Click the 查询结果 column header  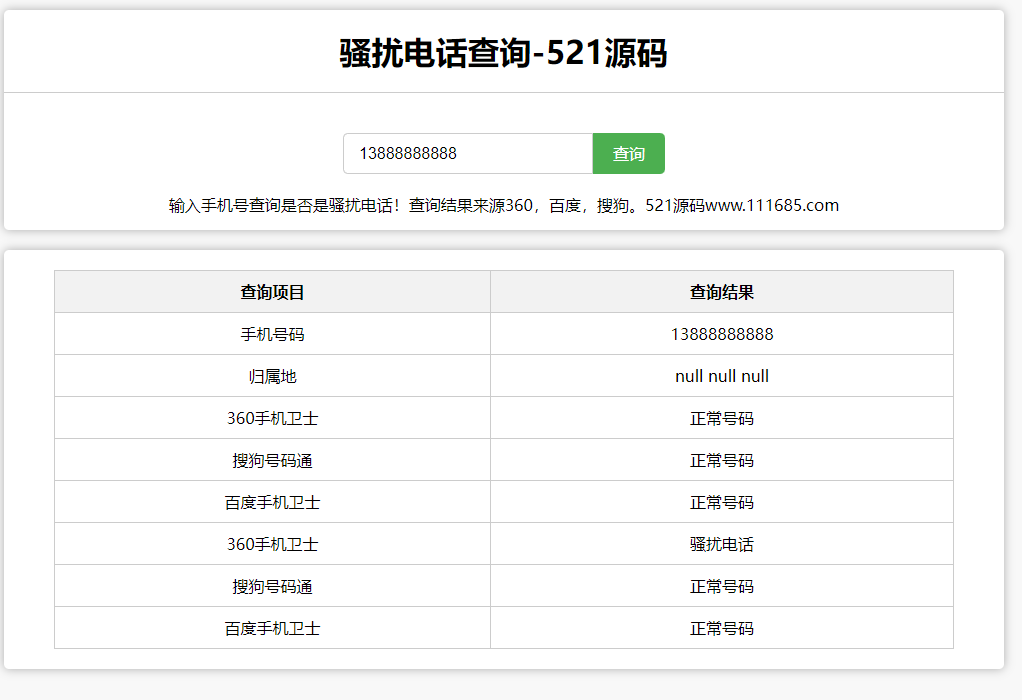point(722,292)
